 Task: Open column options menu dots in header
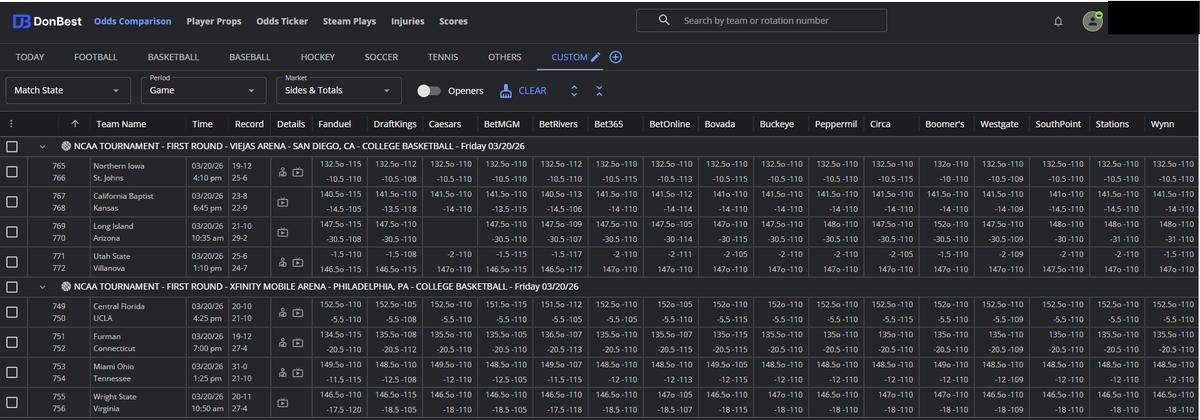(11, 124)
